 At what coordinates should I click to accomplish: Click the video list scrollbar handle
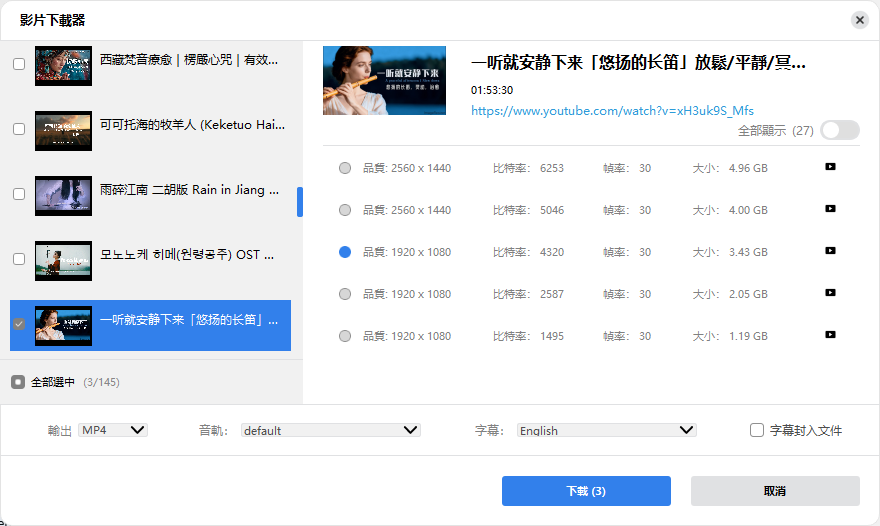tap(300, 202)
